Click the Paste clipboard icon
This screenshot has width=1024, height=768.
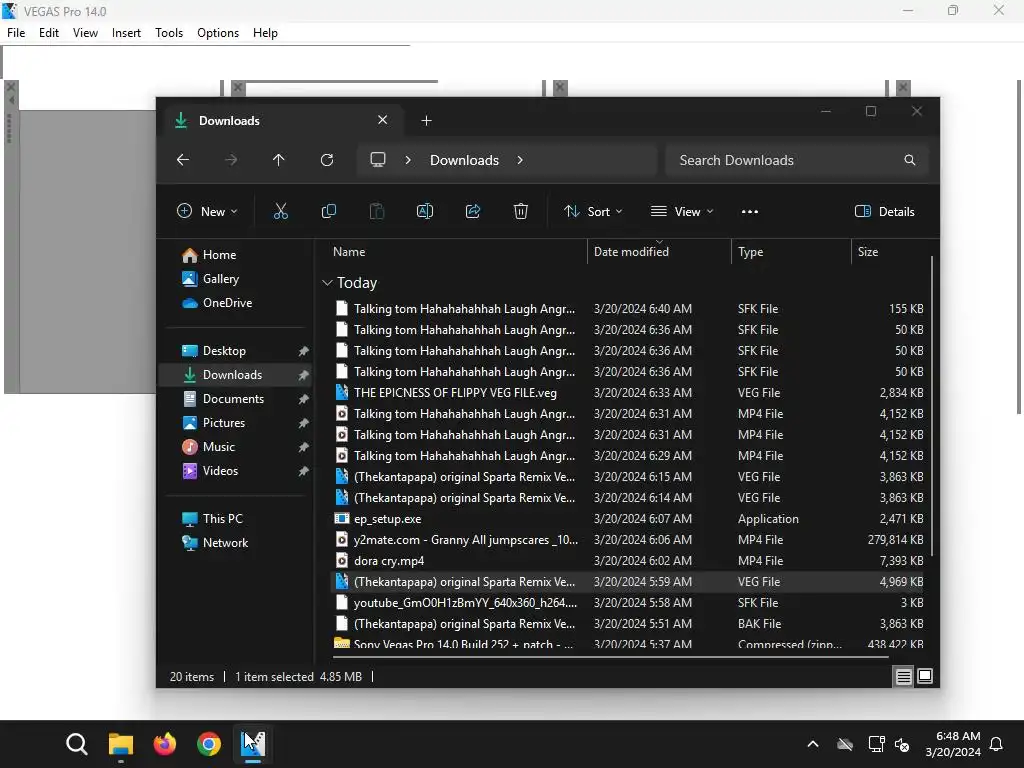[x=377, y=211]
